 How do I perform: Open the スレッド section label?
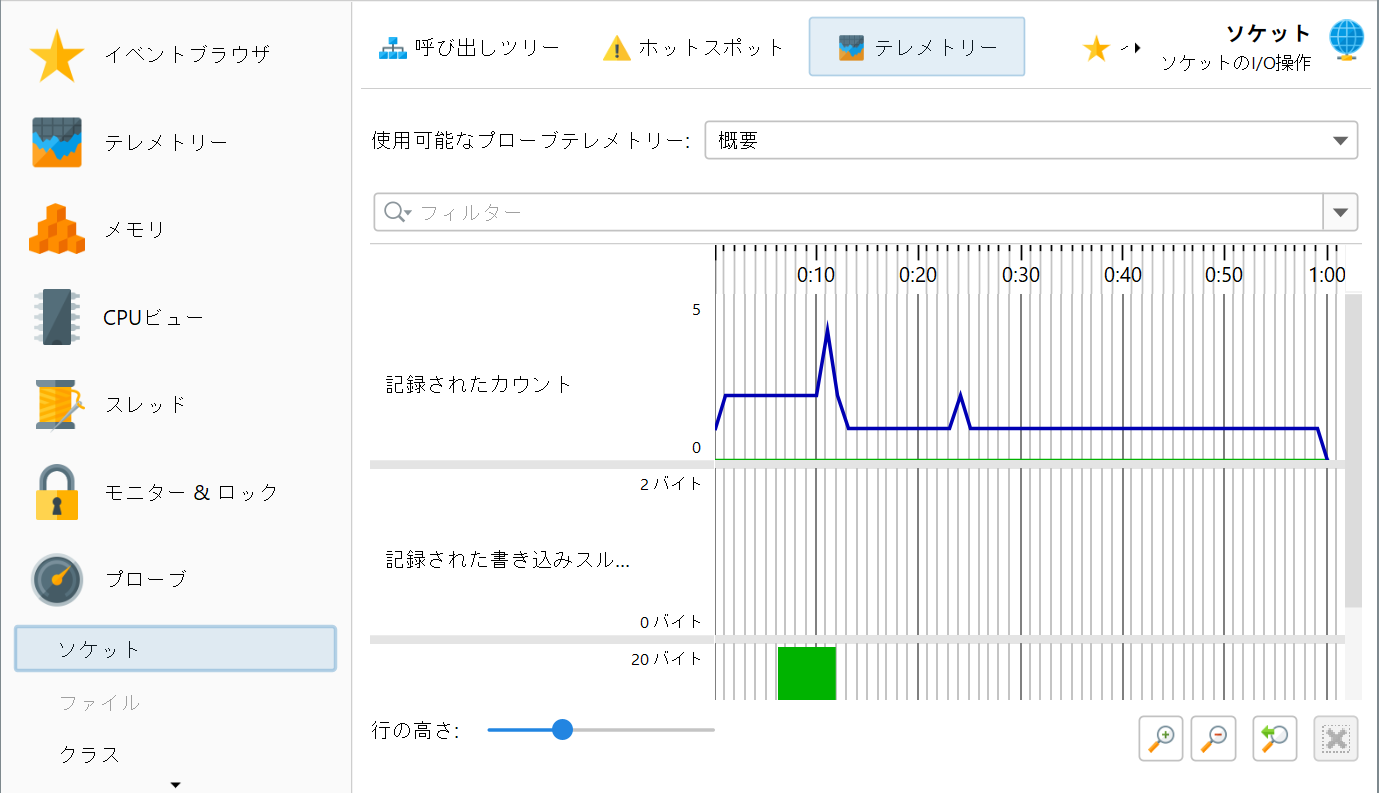(146, 405)
